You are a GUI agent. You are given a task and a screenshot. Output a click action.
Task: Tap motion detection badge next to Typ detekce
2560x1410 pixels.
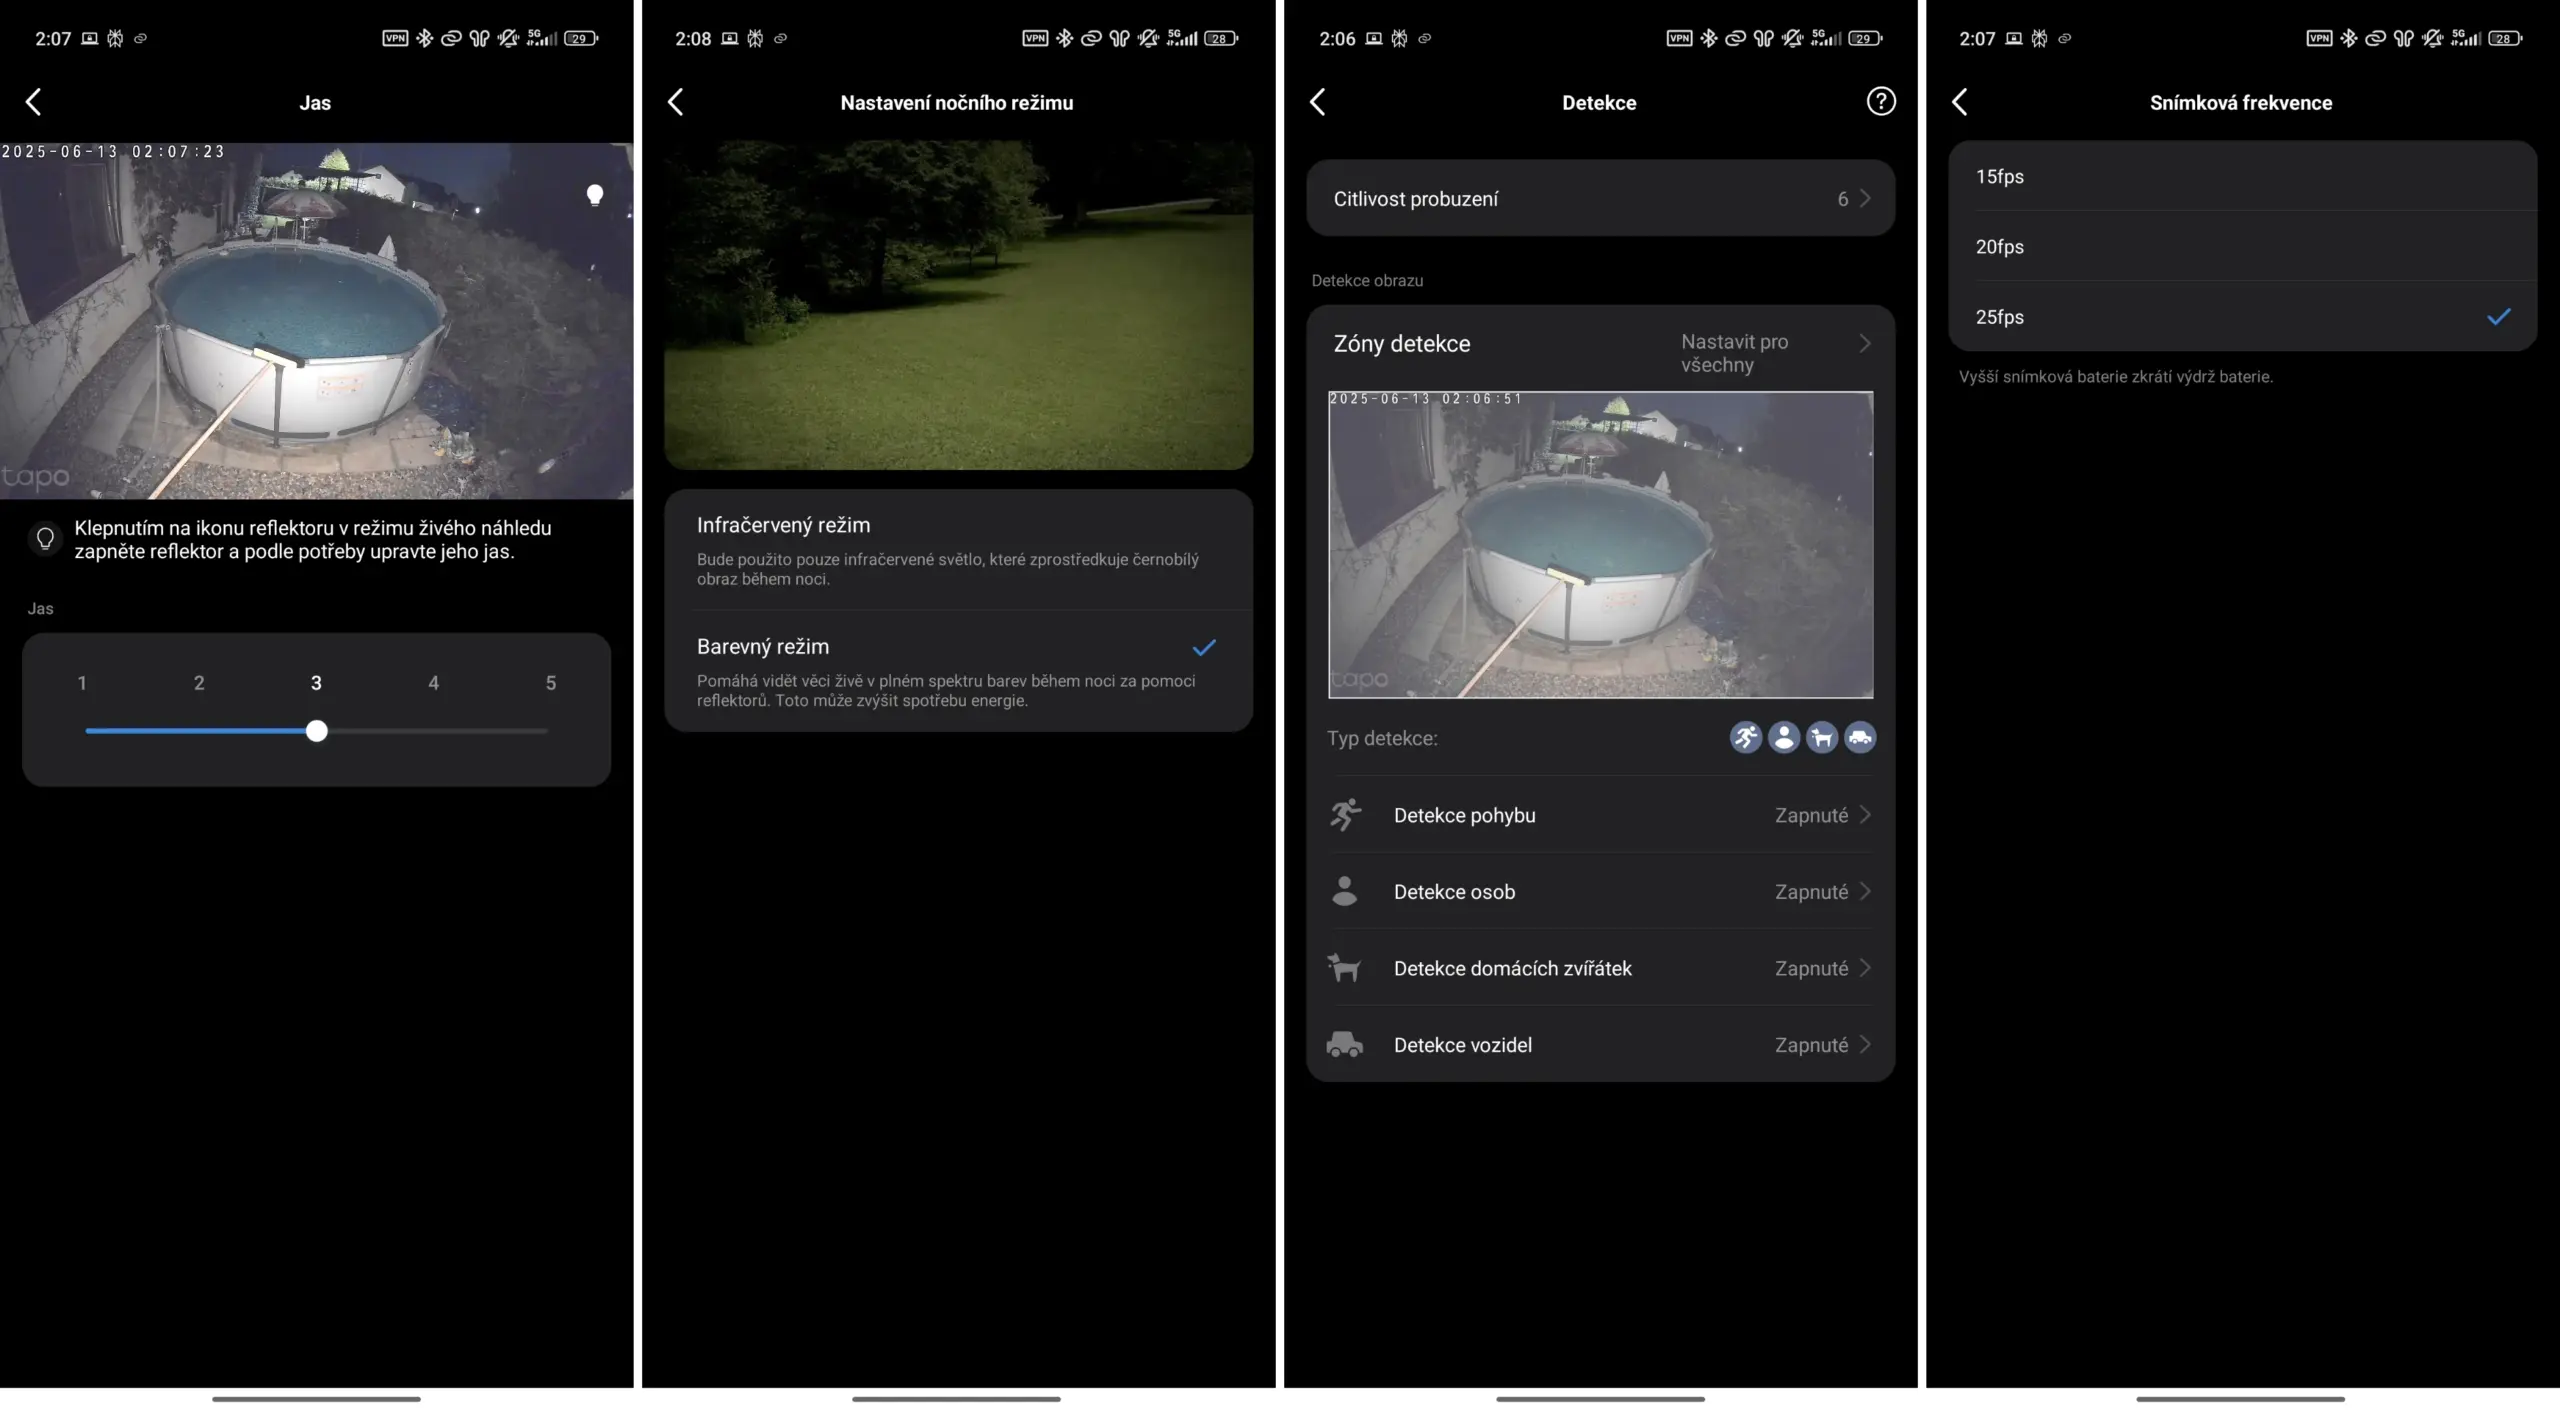point(1746,737)
